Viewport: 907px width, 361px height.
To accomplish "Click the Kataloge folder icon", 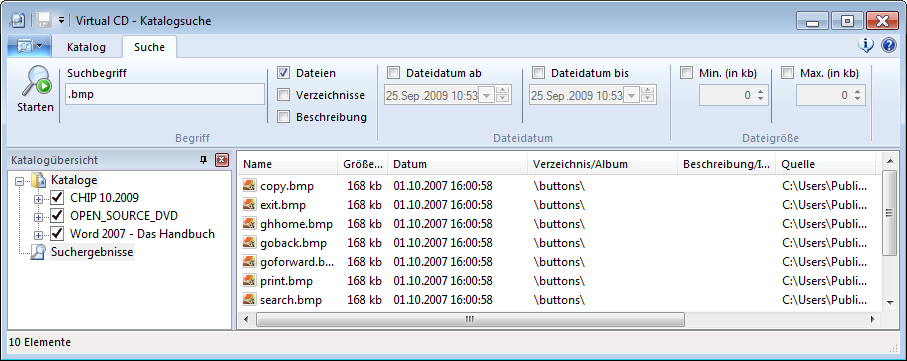I will [x=38, y=180].
